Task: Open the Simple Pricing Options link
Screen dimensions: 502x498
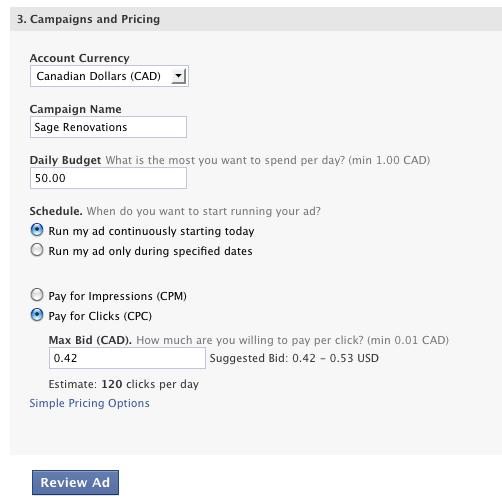Action: [x=89, y=403]
